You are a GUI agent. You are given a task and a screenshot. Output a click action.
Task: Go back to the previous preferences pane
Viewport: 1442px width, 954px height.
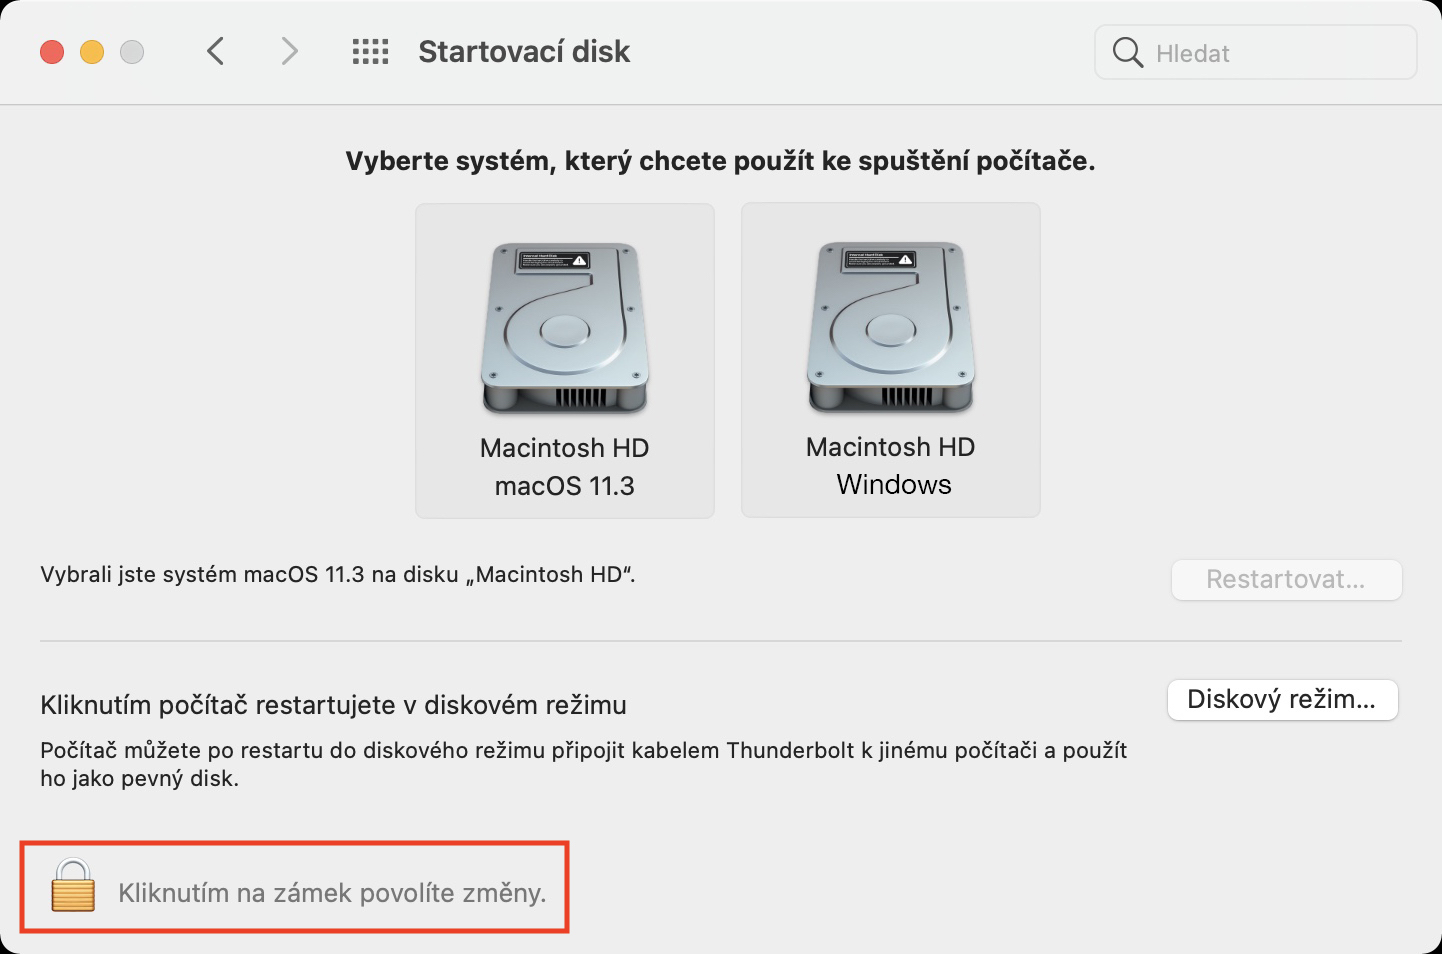215,51
